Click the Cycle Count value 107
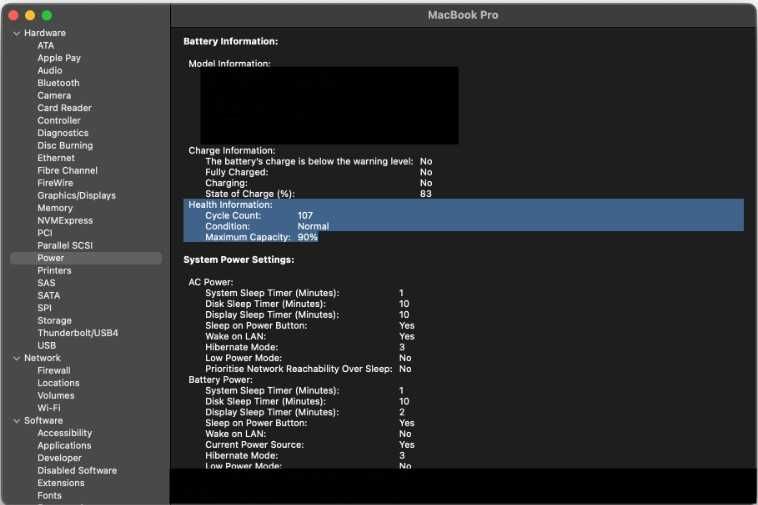The height and width of the screenshot is (505, 758). [305, 216]
